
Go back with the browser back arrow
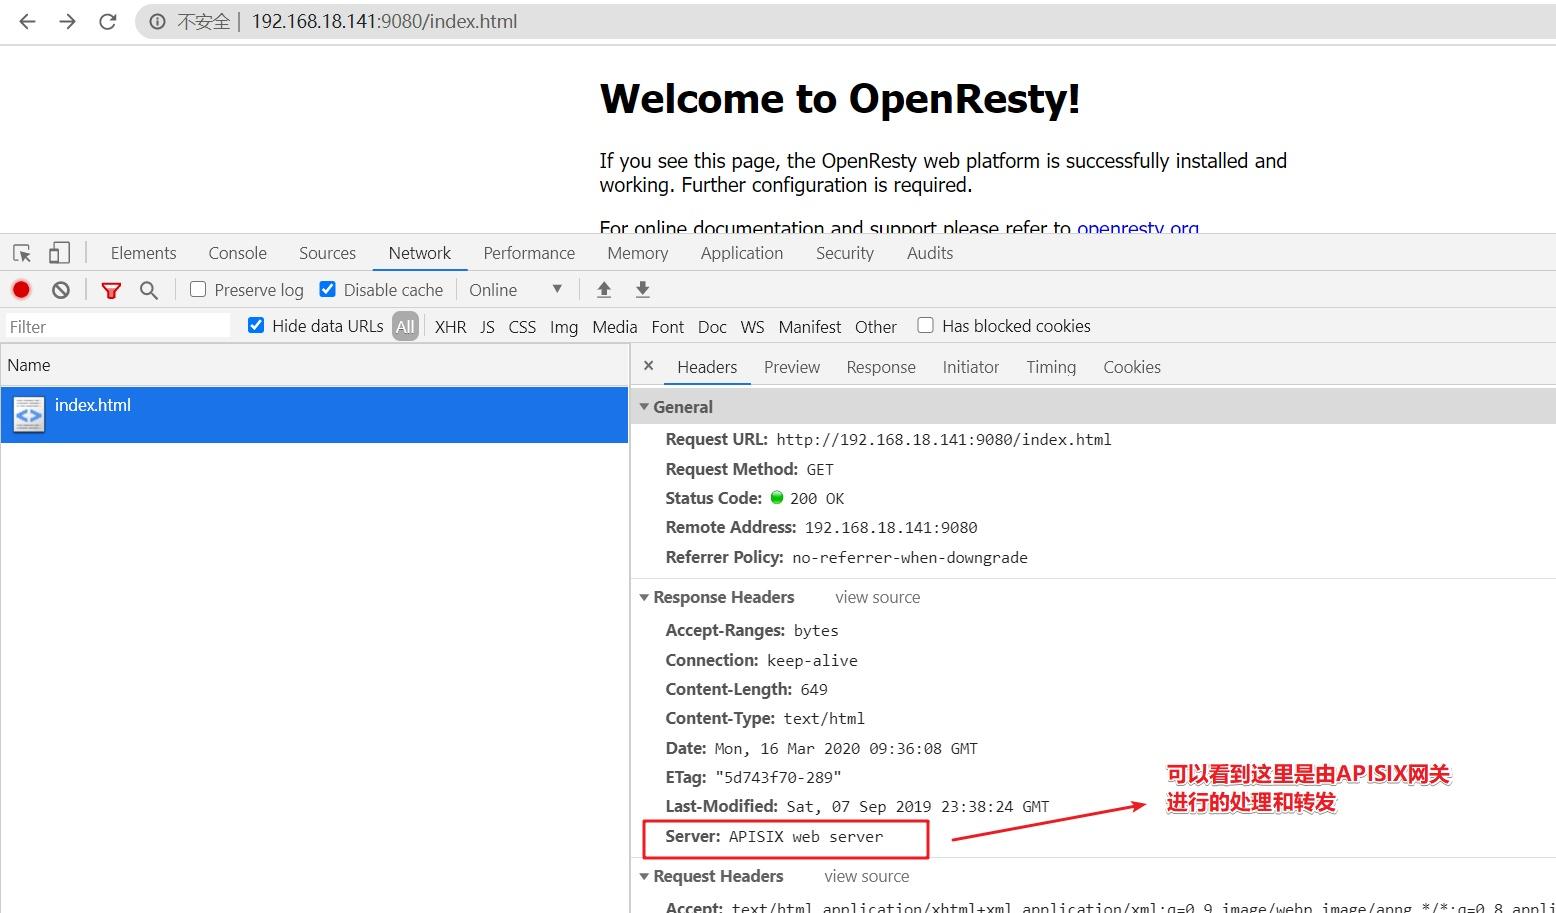click(x=27, y=21)
